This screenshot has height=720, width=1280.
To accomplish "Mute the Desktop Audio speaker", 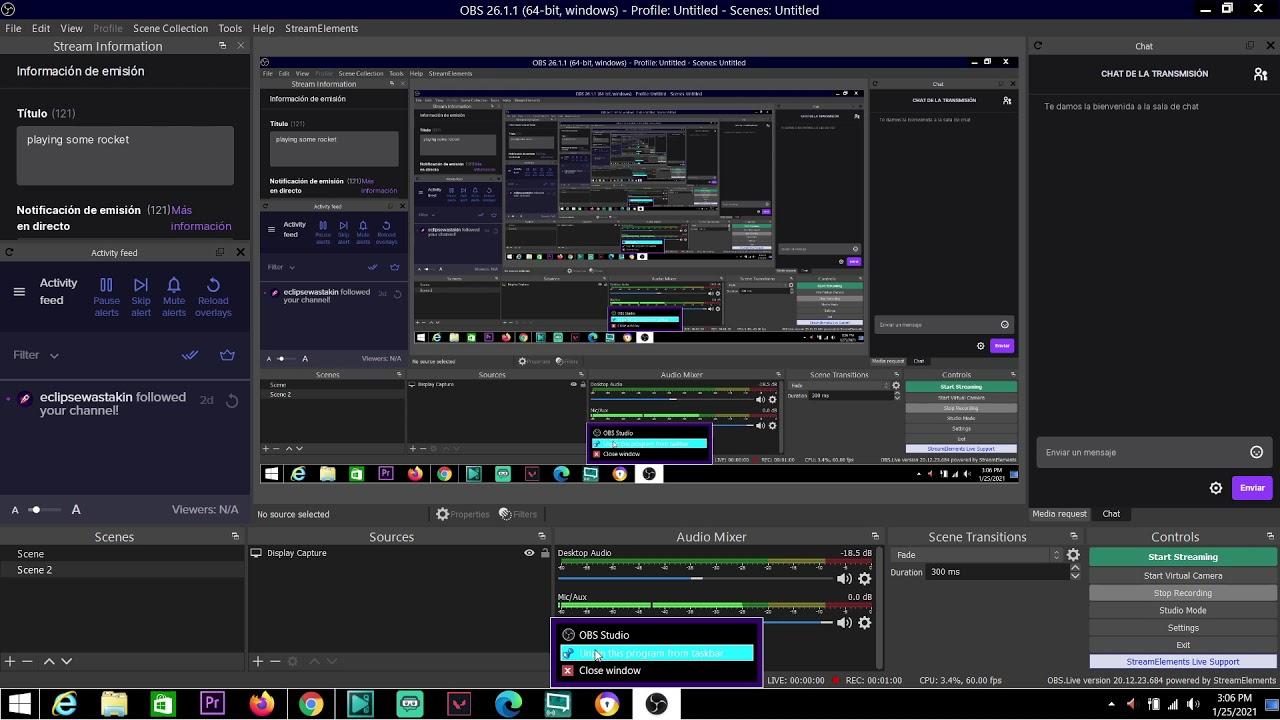I will click(x=844, y=579).
